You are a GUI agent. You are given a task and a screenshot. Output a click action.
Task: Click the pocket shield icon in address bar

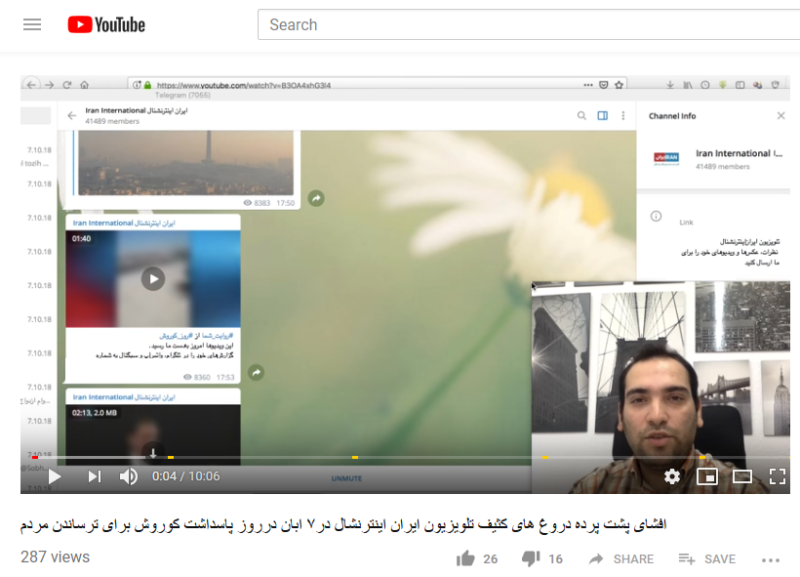click(604, 85)
